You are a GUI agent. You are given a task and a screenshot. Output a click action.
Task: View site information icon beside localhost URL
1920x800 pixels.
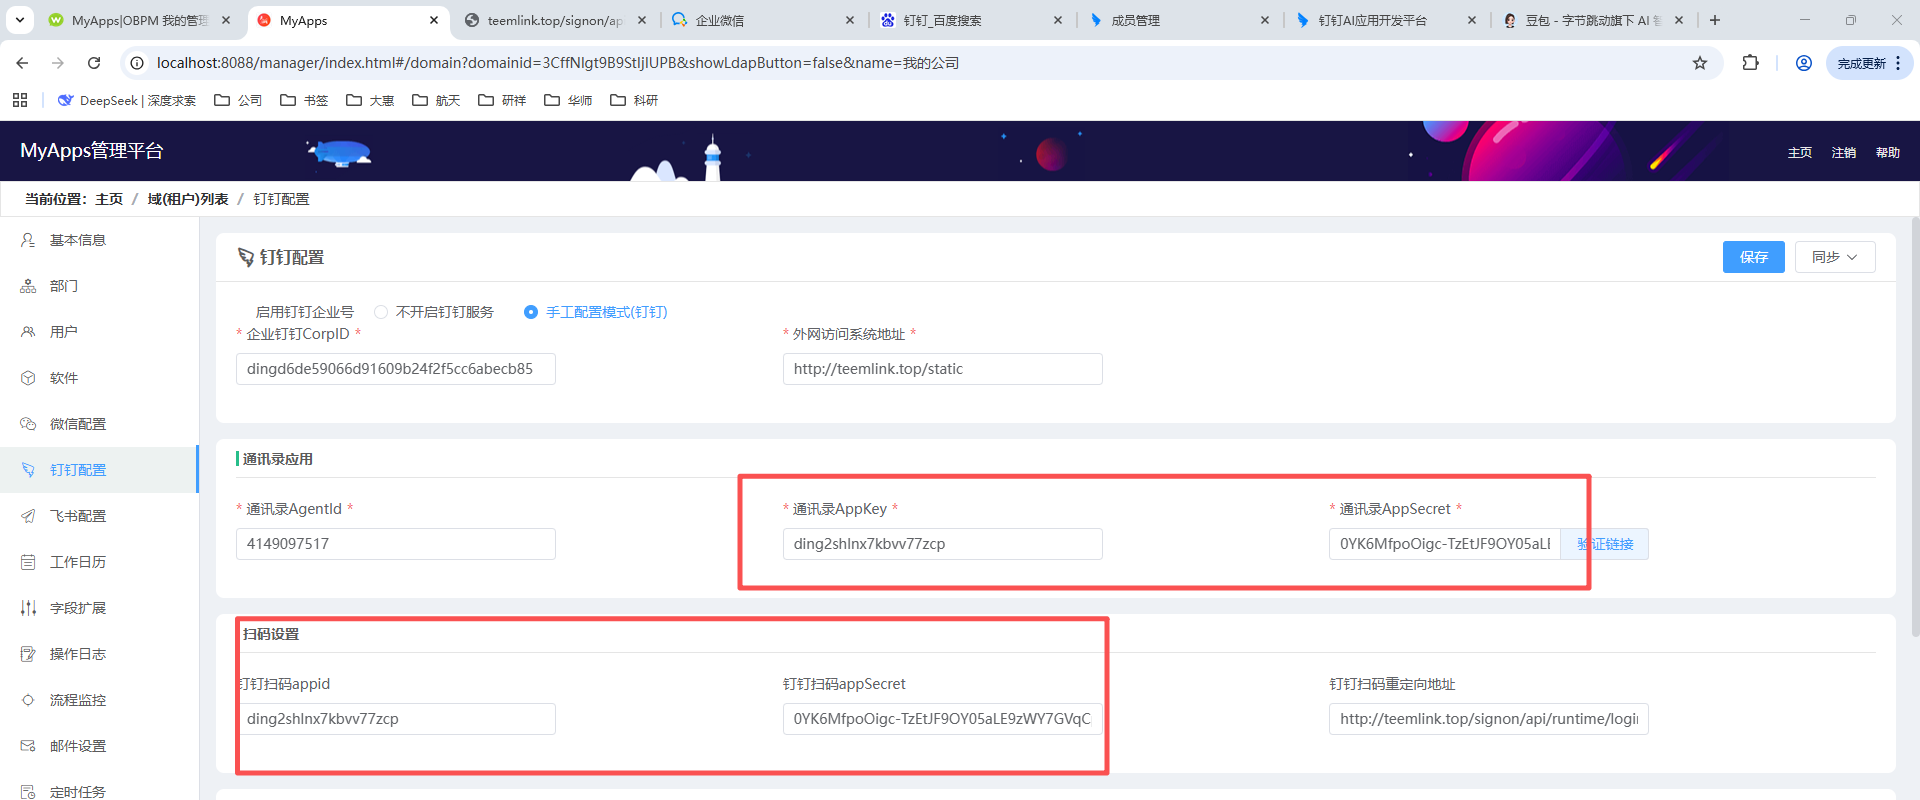(138, 63)
